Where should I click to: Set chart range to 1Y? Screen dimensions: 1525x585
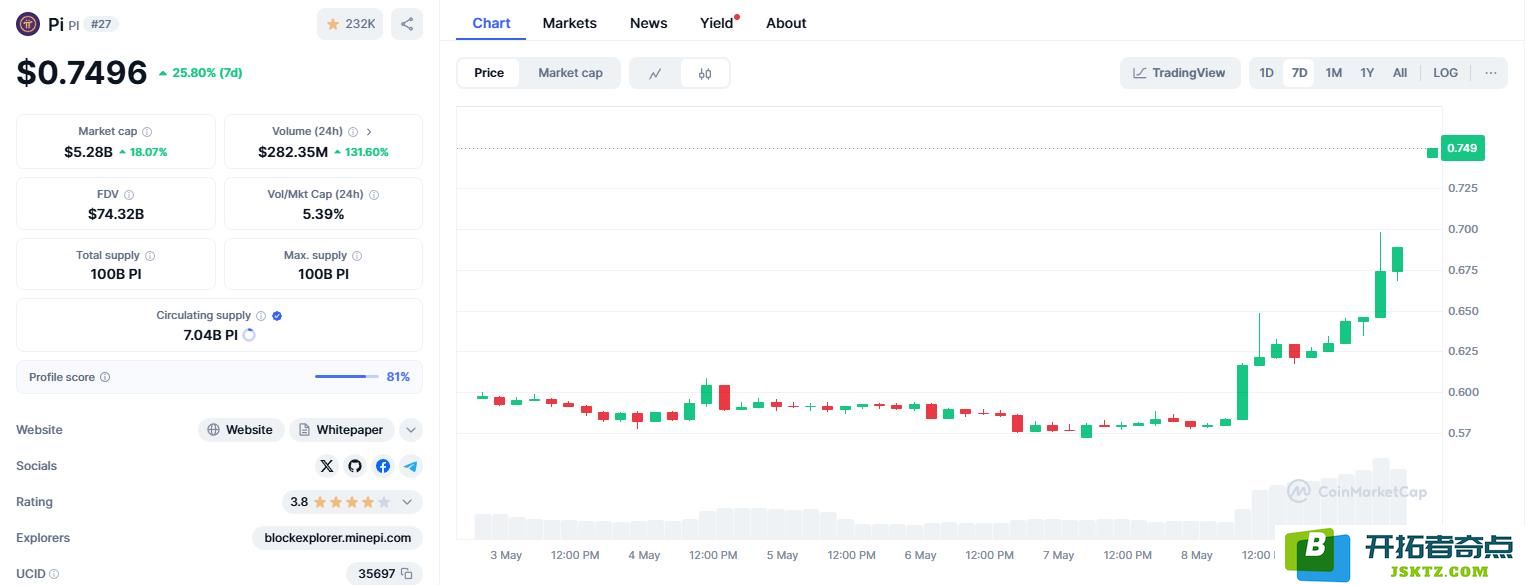click(x=1367, y=73)
